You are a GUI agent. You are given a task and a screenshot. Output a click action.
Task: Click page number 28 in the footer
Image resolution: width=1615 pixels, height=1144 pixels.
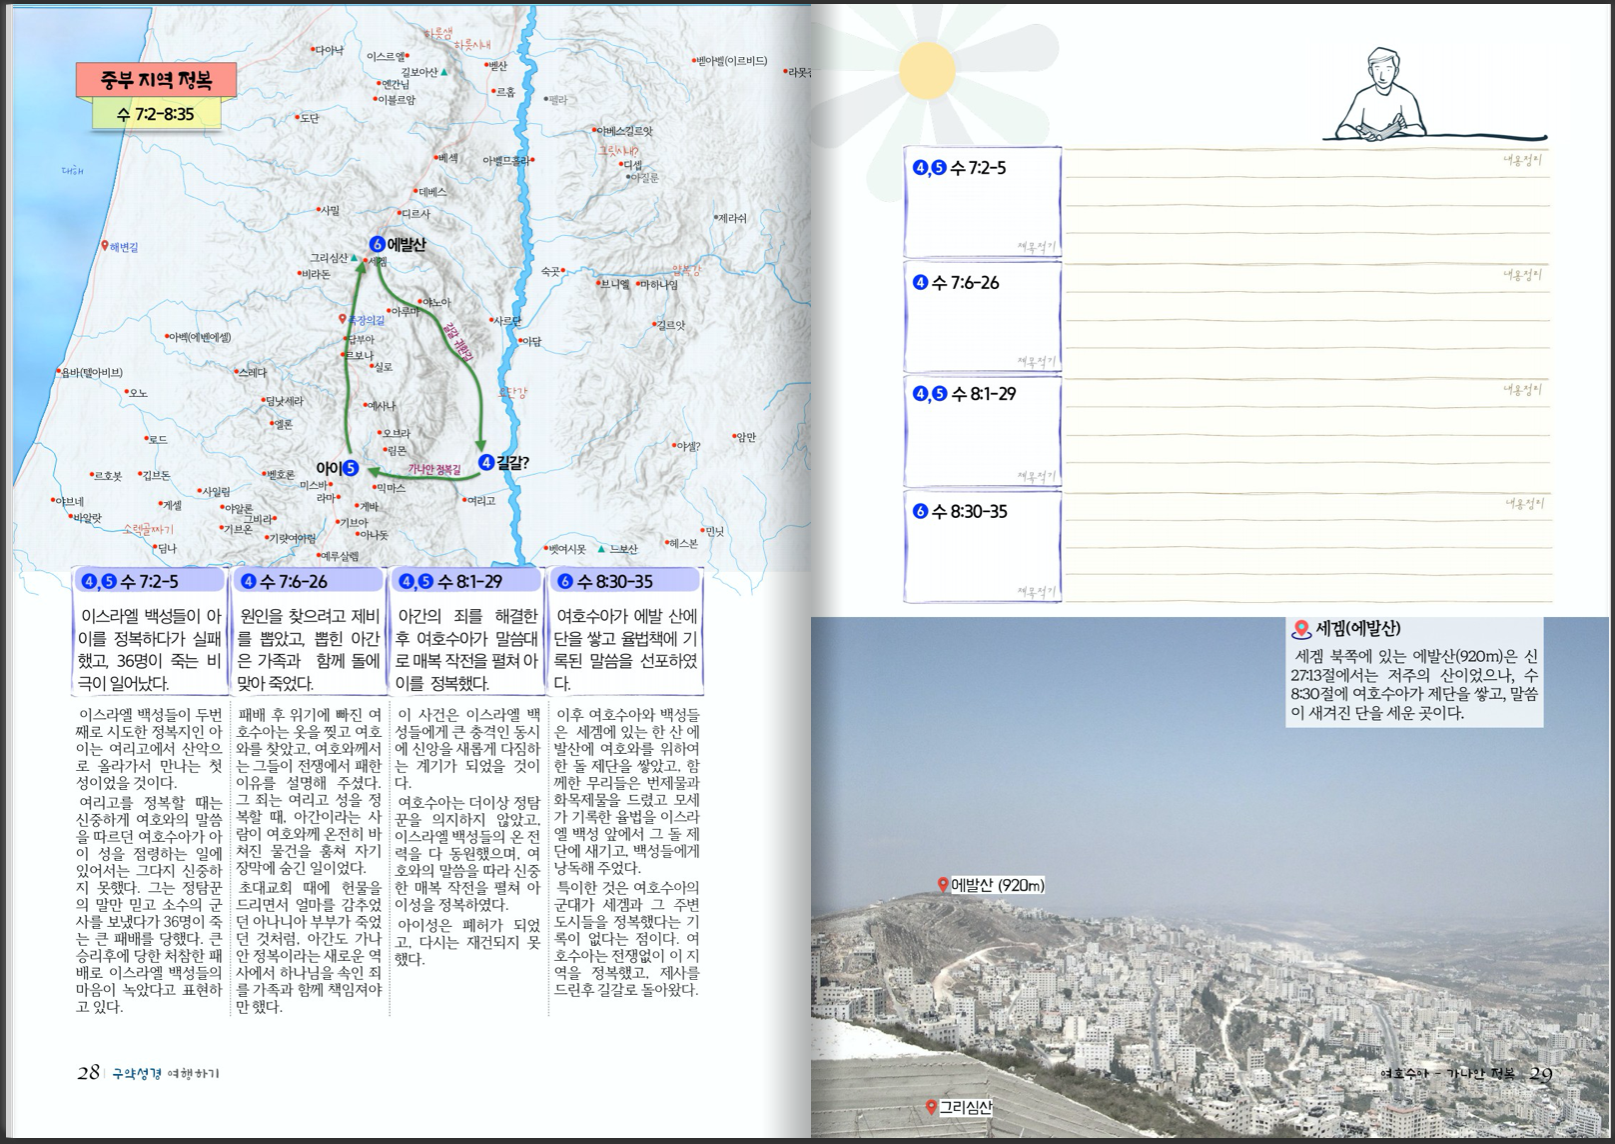pyautogui.click(x=88, y=1073)
